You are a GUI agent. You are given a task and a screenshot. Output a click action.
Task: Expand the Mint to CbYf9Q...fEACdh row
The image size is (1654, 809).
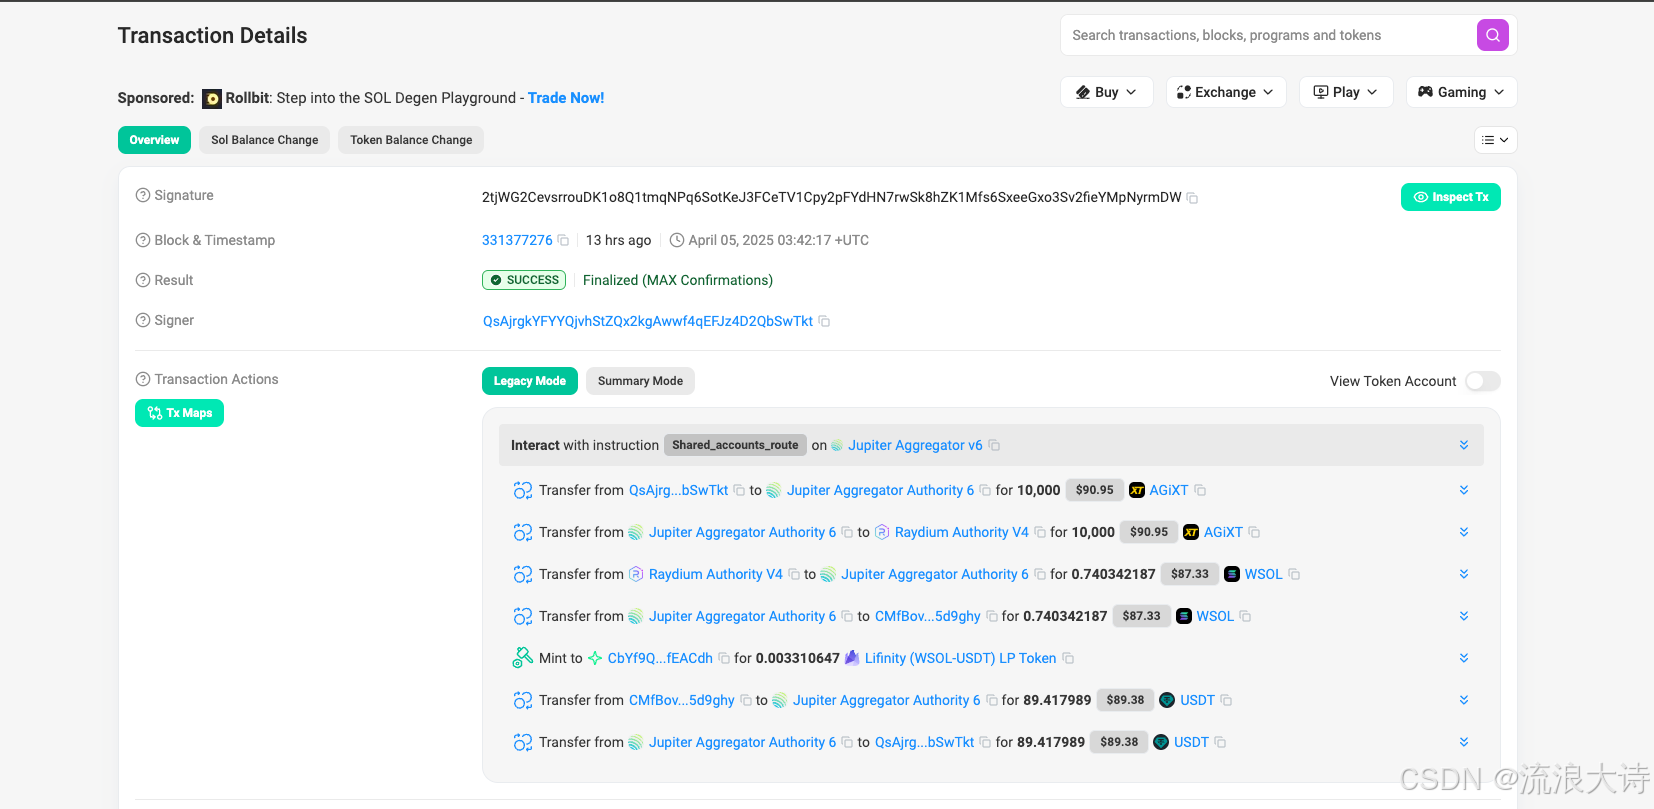[x=1464, y=658]
